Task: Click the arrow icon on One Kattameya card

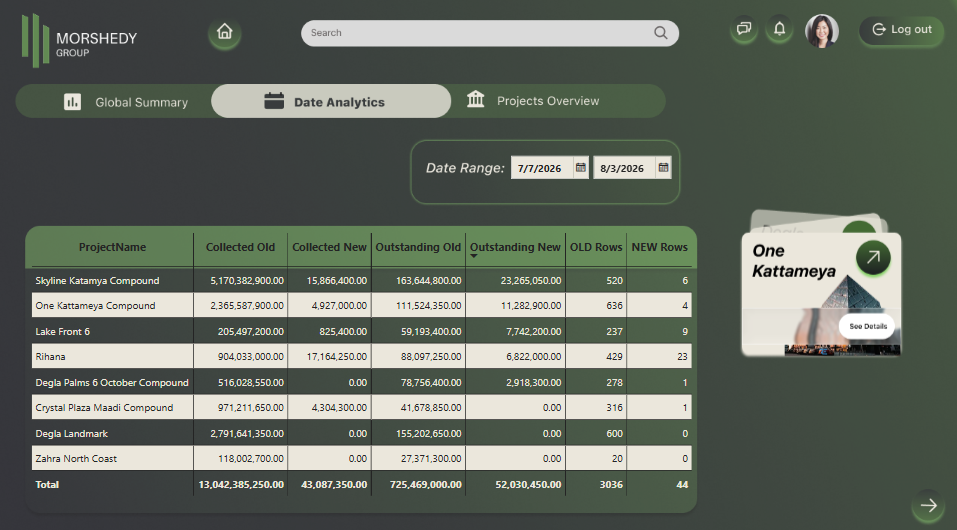Action: [873, 258]
